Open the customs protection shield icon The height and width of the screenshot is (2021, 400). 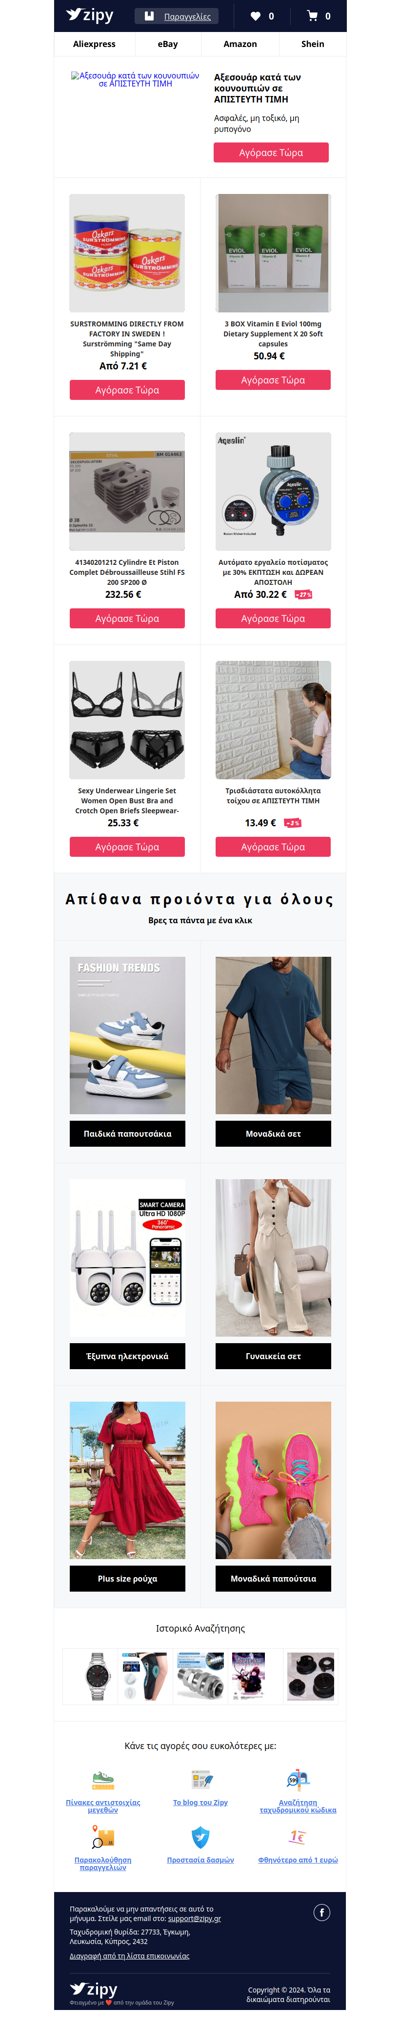coord(200,1837)
